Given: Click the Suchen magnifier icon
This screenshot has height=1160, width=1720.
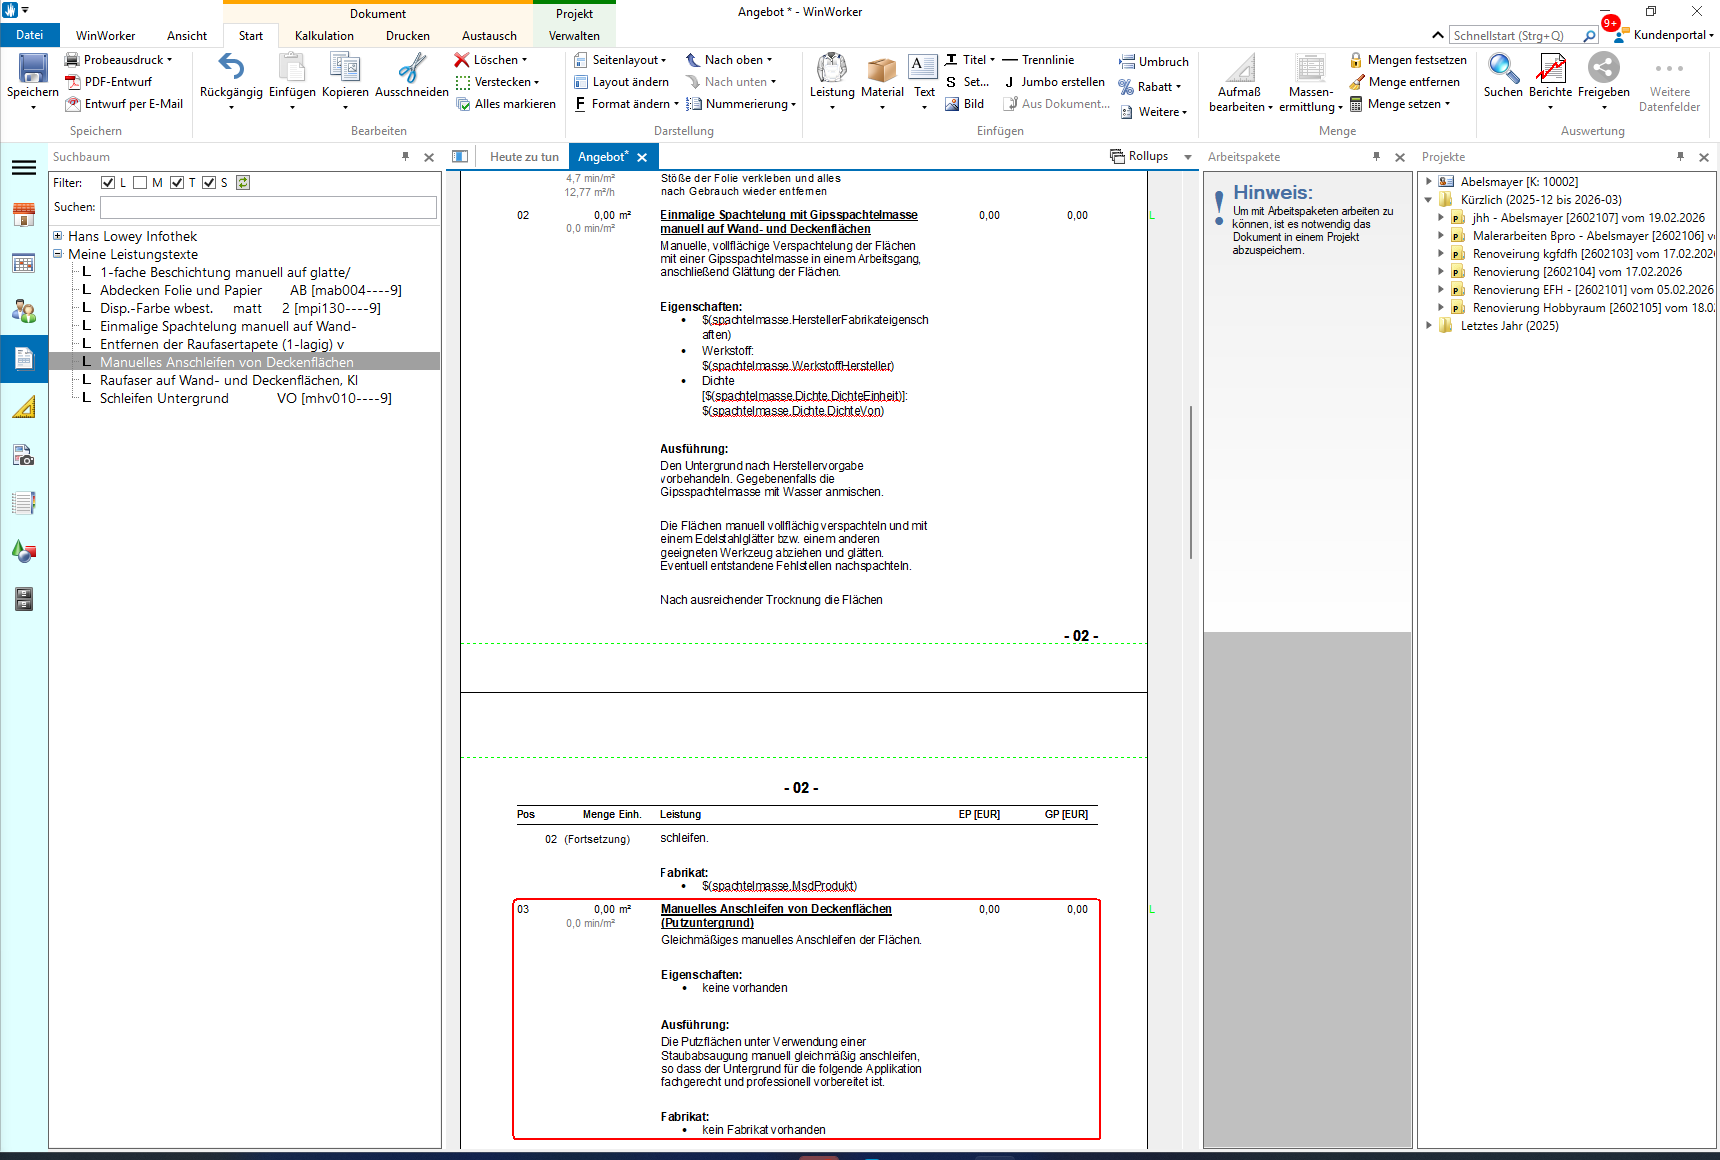Looking at the screenshot, I should tap(1502, 68).
